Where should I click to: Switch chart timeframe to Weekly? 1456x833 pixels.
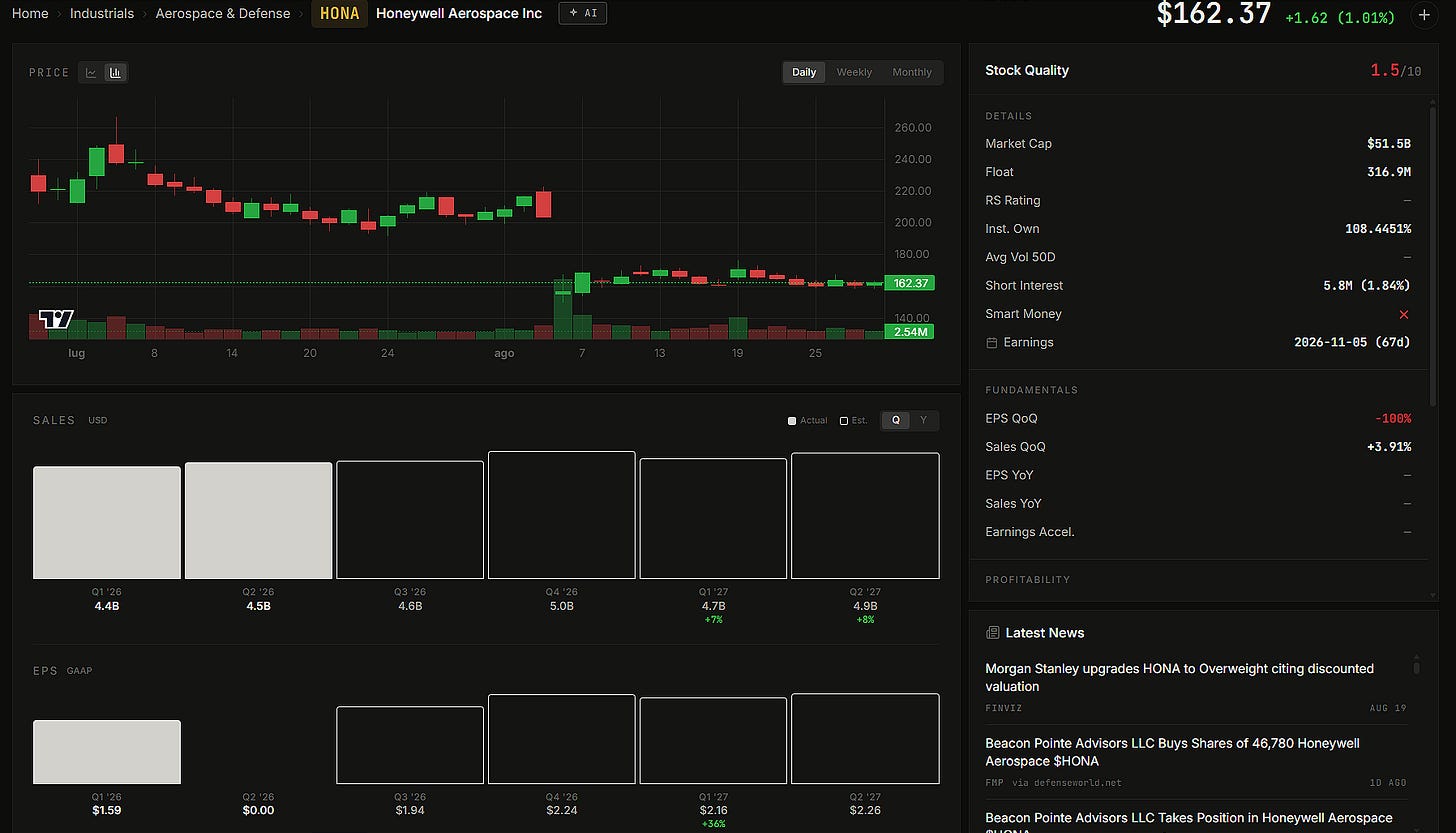tap(854, 72)
